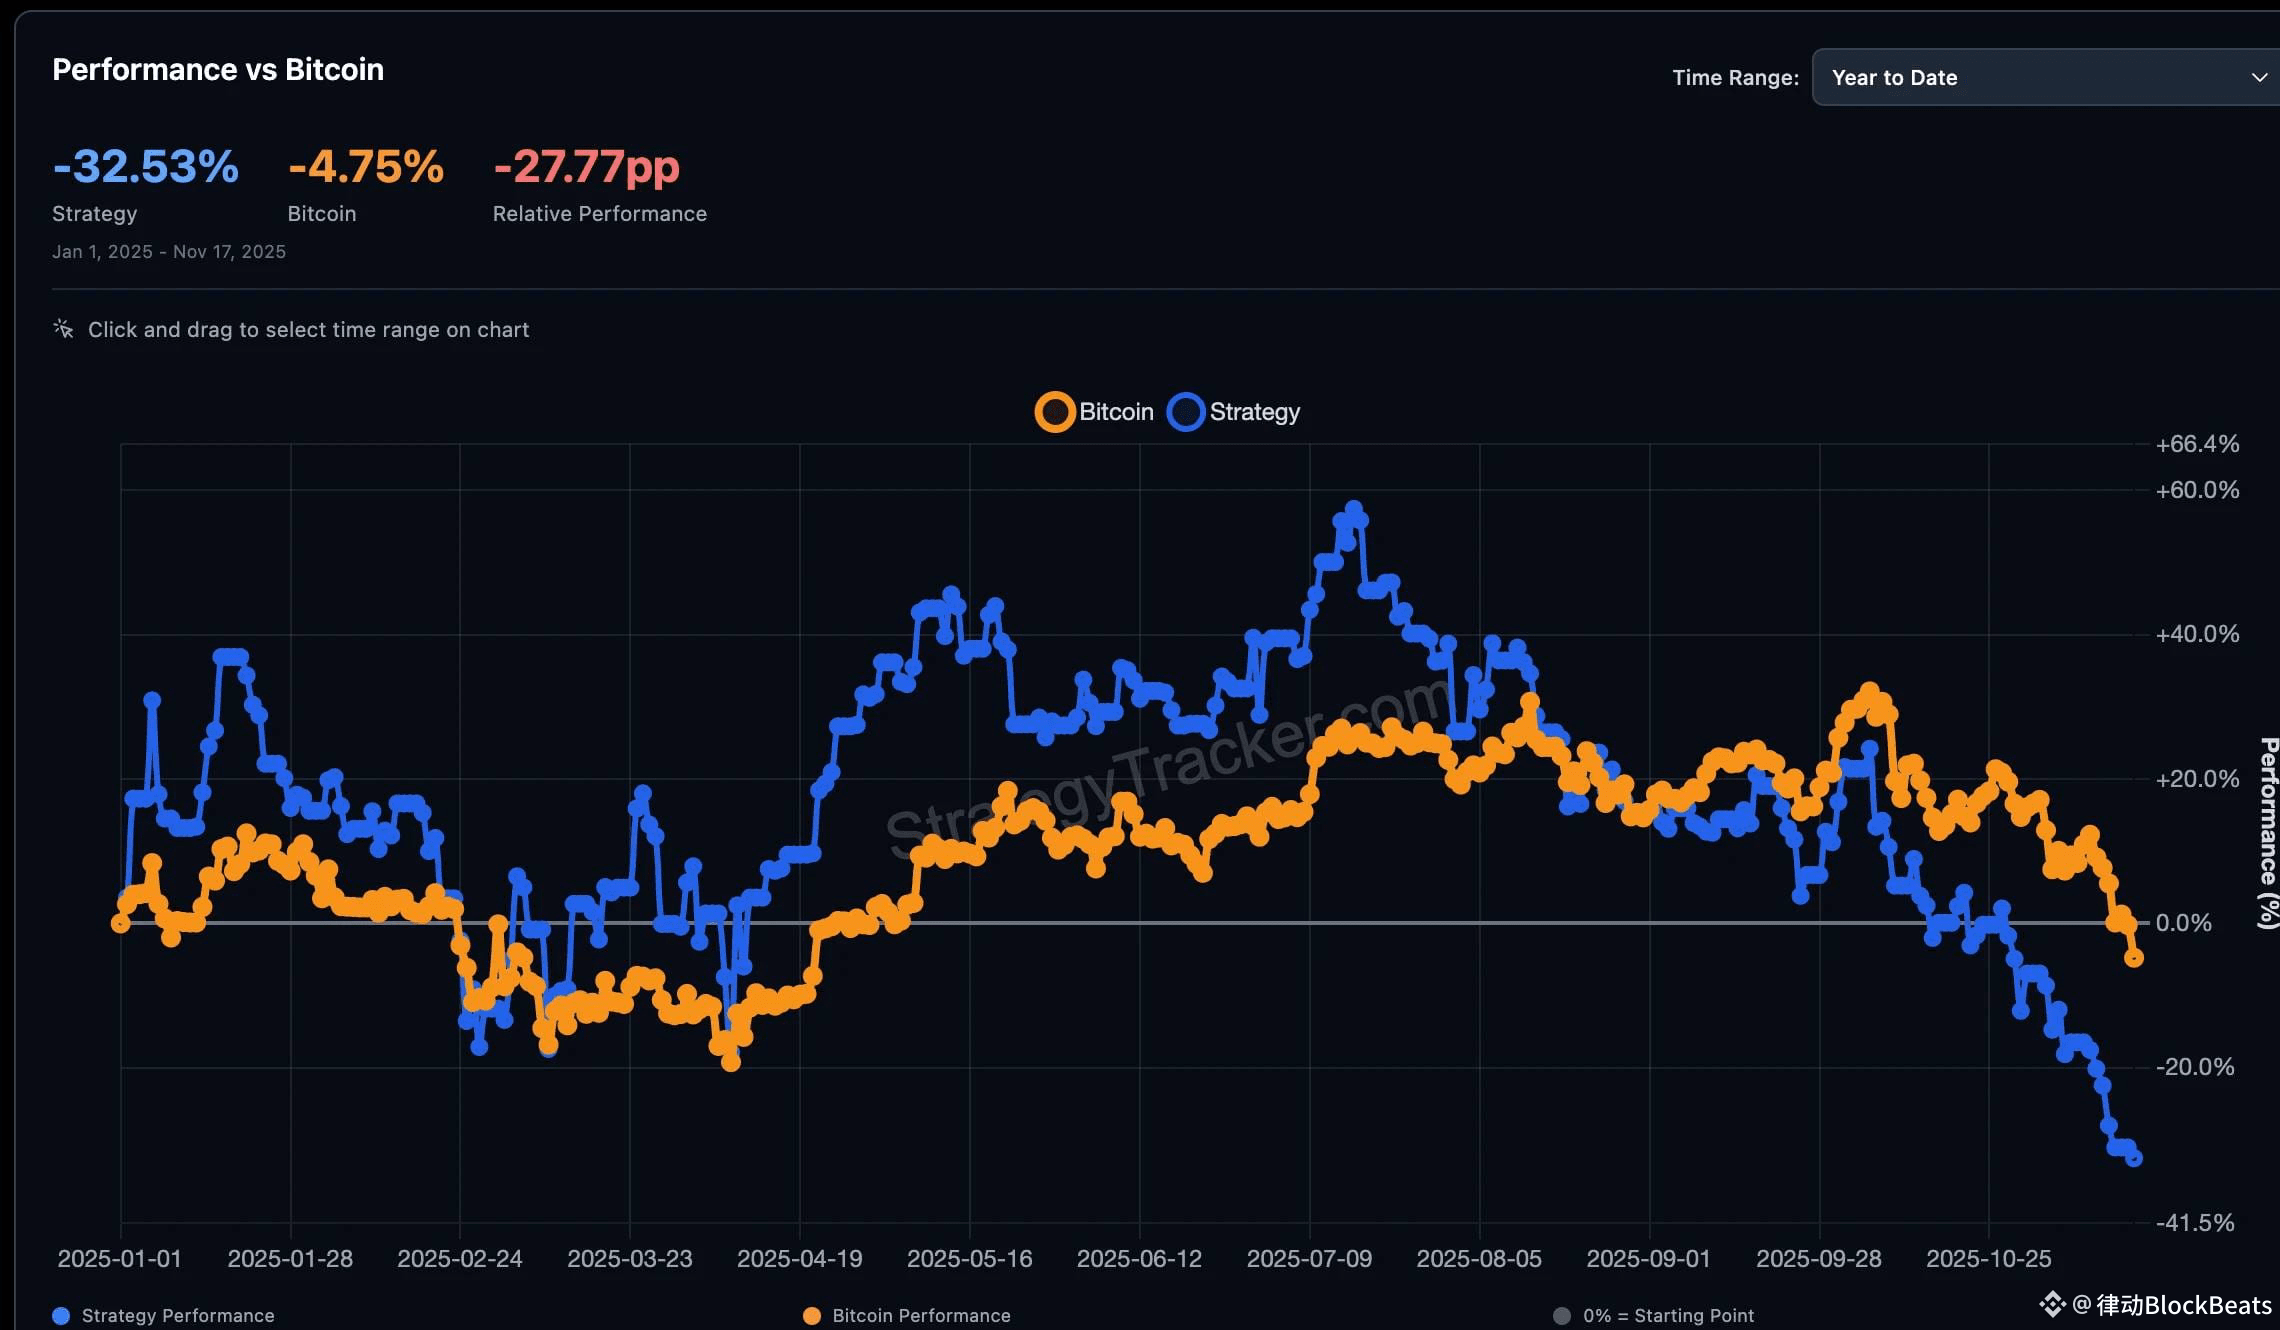Click the click-and-drag cursor hint icon
Image resolution: width=2280 pixels, height=1330 pixels.
[x=63, y=329]
